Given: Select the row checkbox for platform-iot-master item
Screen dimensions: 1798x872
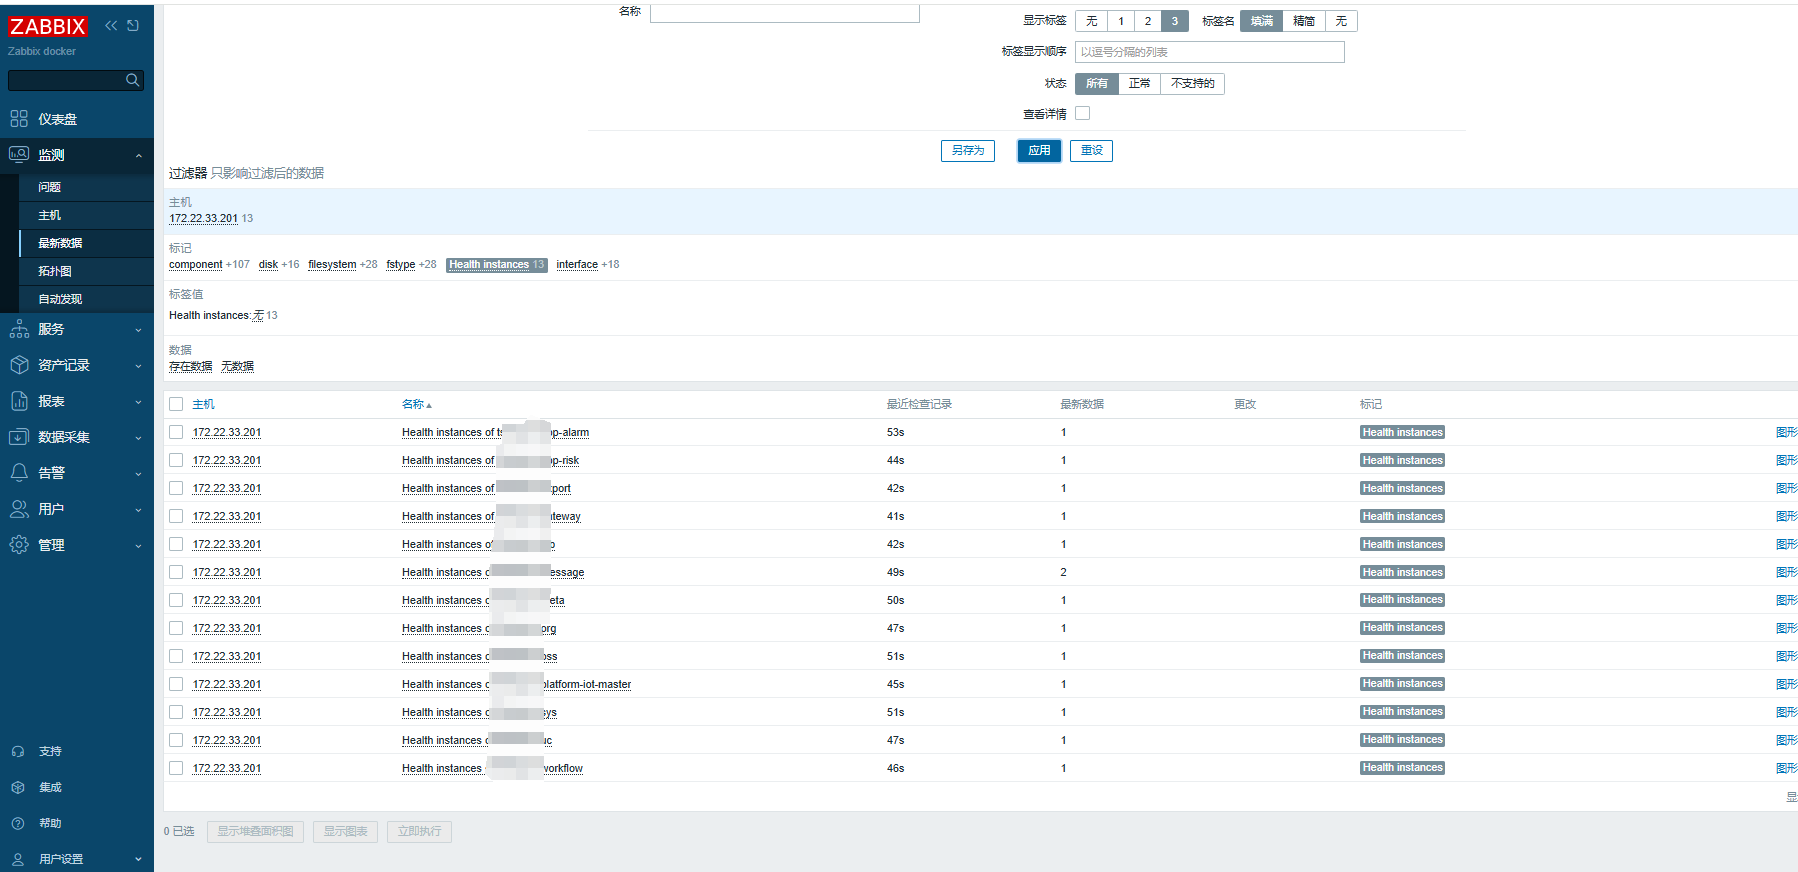Looking at the screenshot, I should pyautogui.click(x=176, y=684).
